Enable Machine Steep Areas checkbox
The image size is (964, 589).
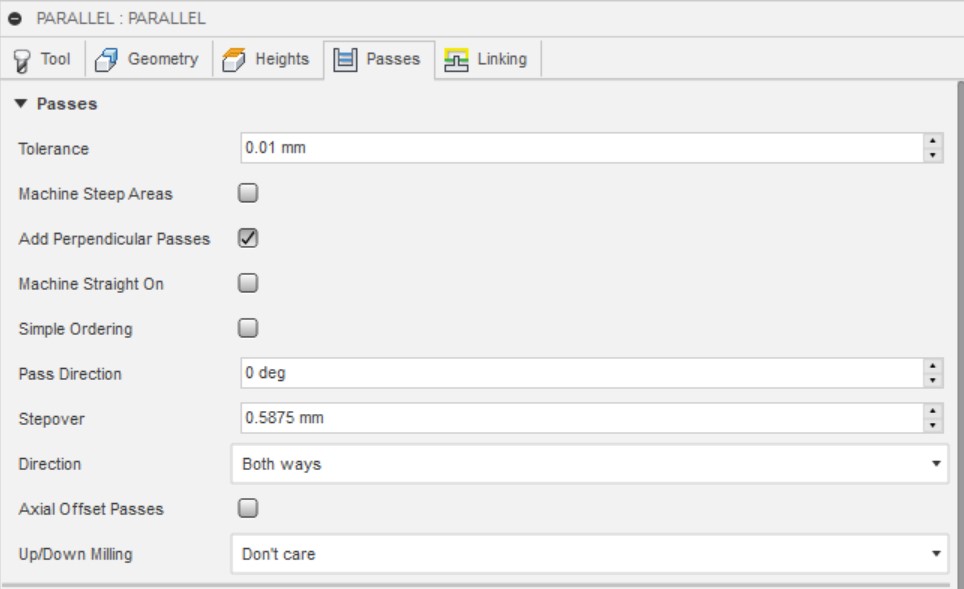247,193
